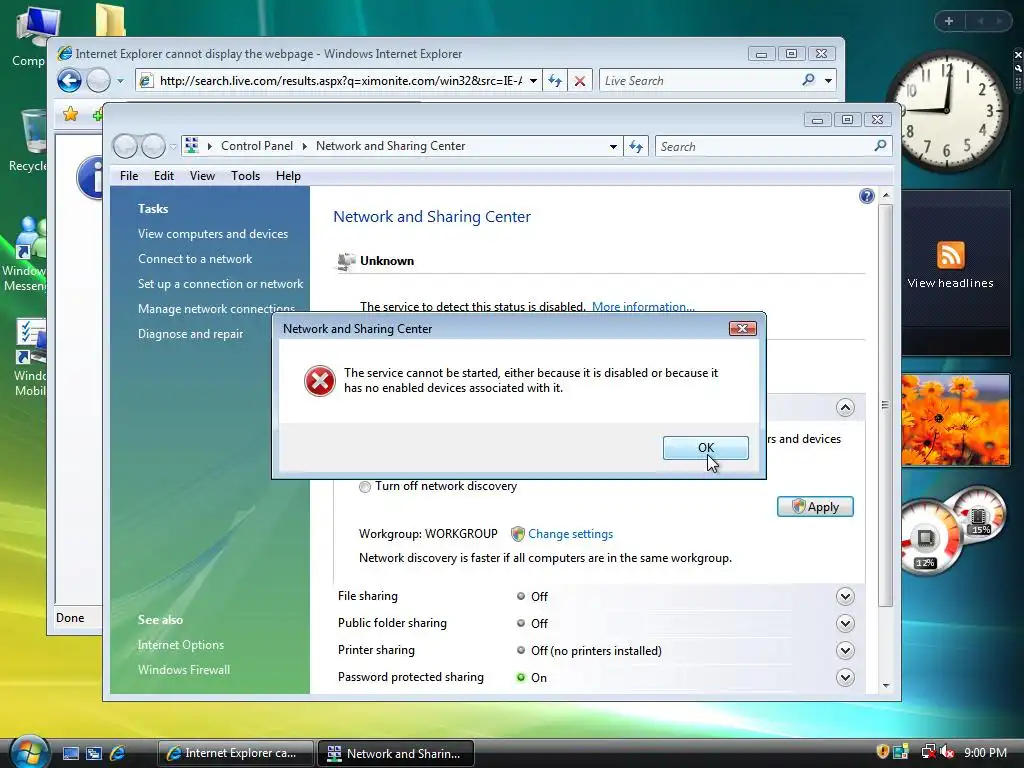Click the analog clock gadget
This screenshot has width=1024, height=768.
tap(946, 110)
